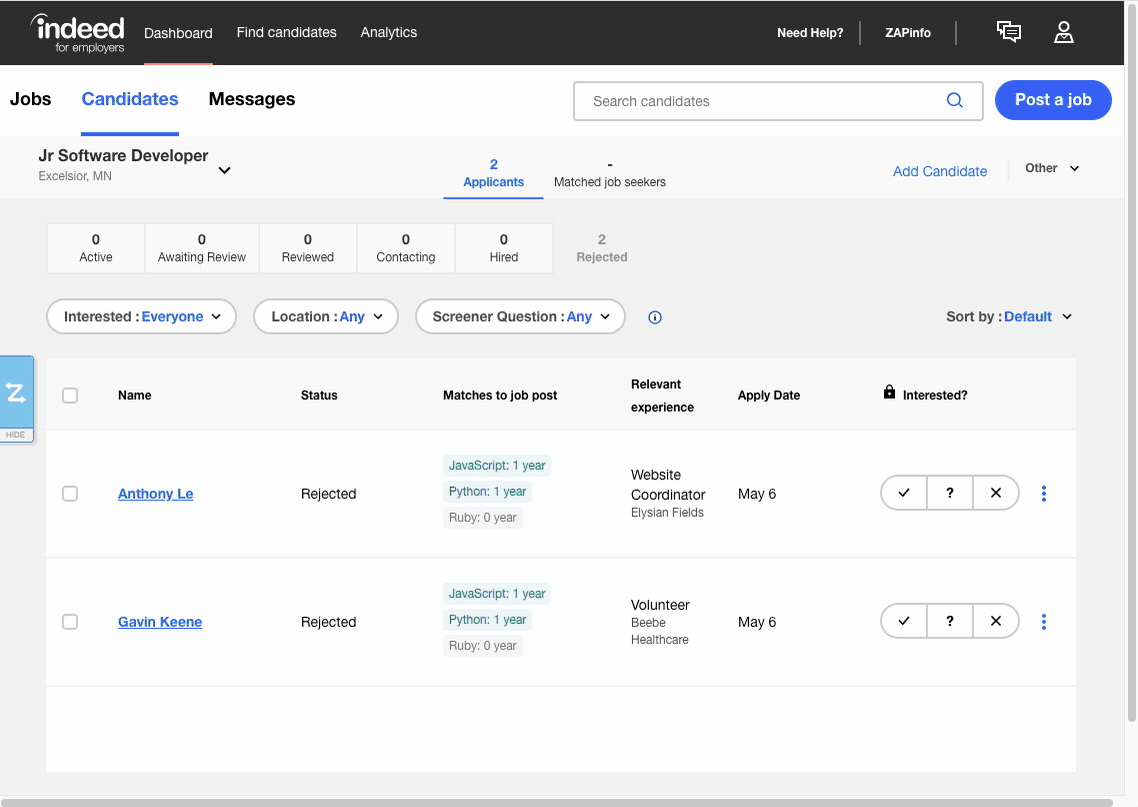Filter by Contacting status

point(406,248)
